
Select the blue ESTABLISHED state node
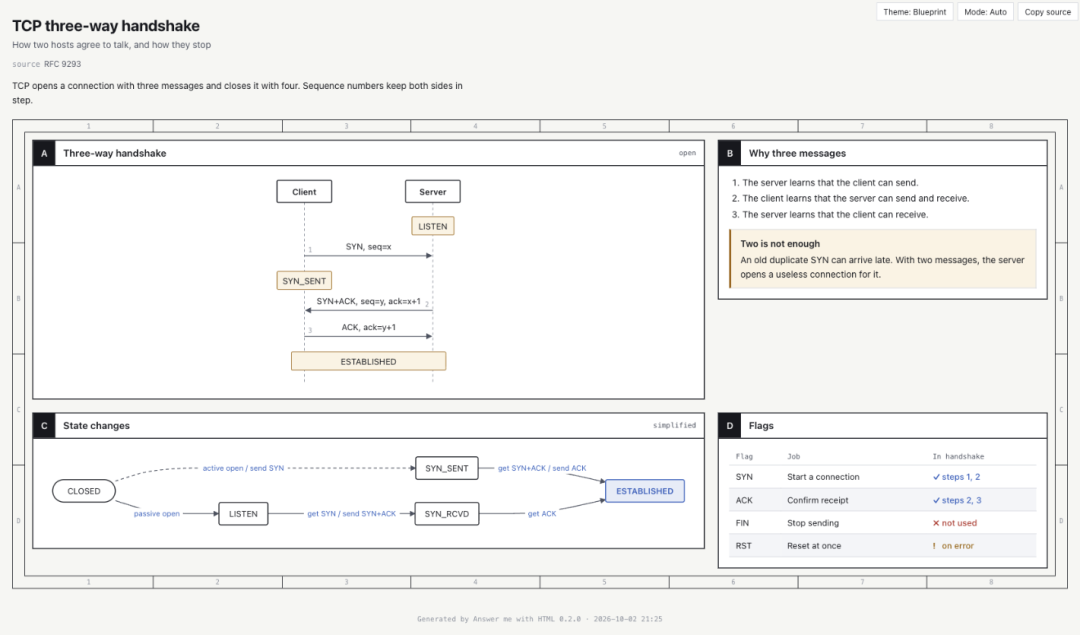(x=645, y=491)
